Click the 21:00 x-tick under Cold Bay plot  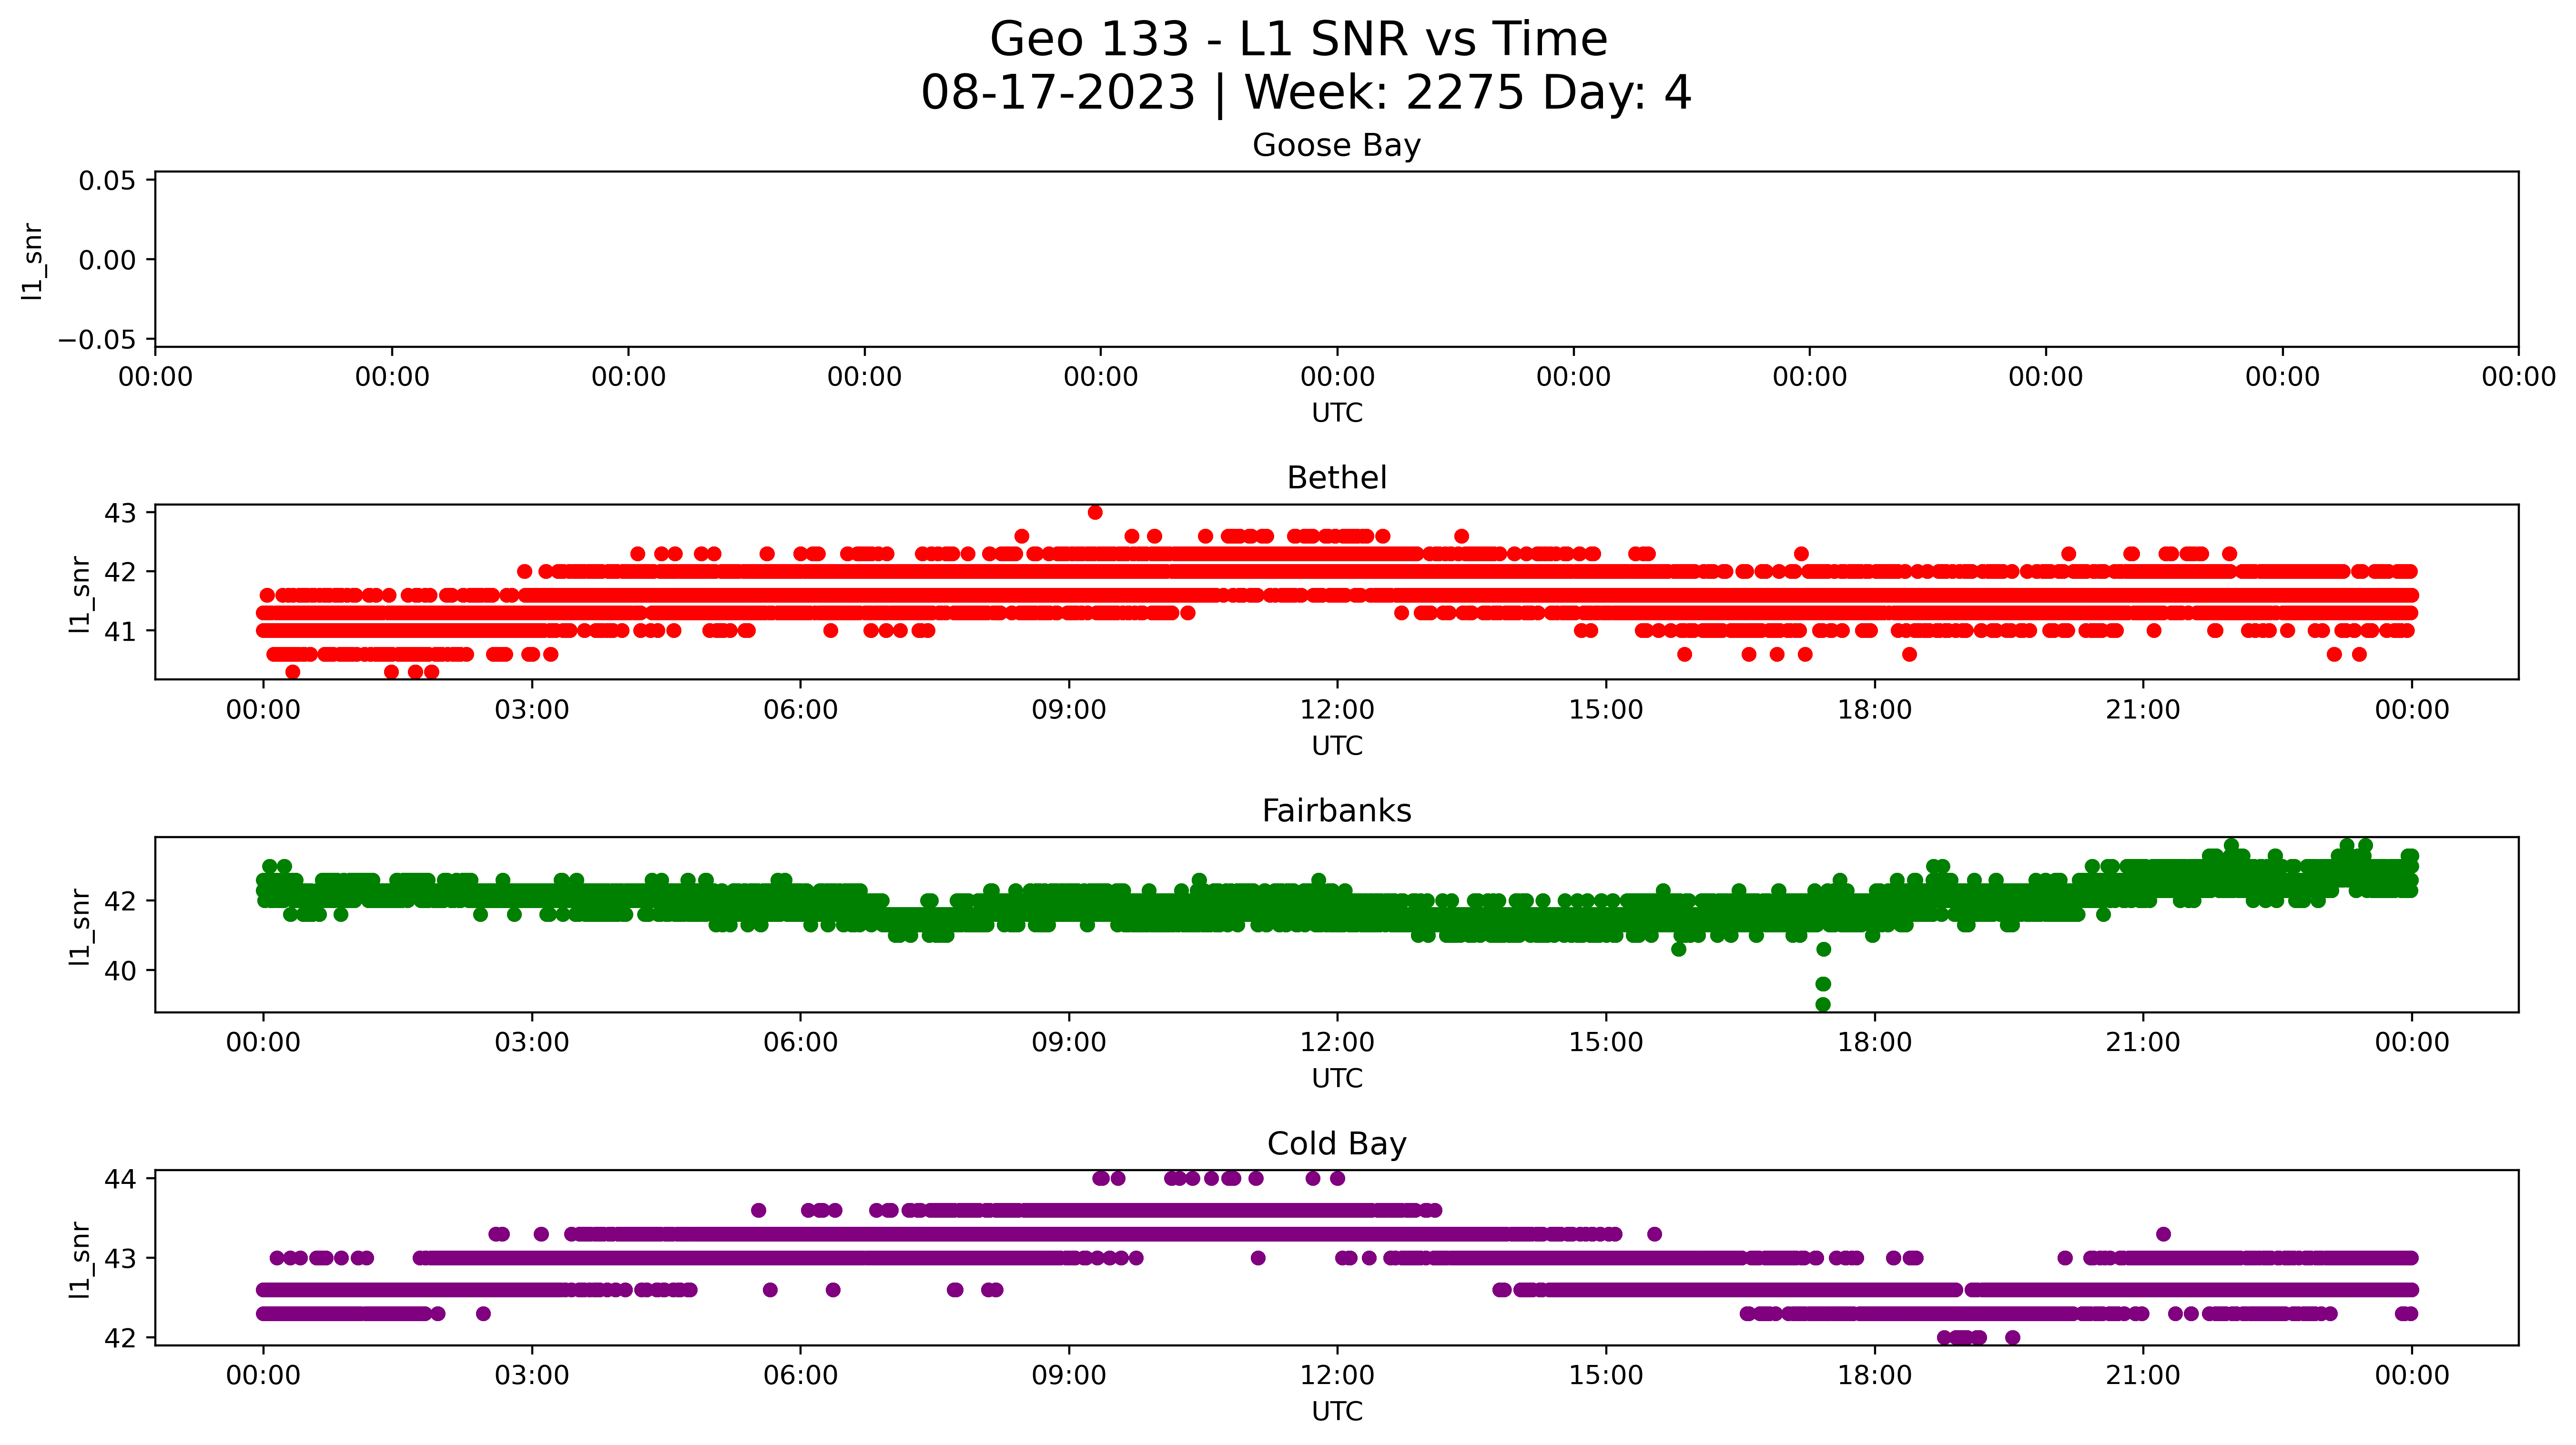[2143, 1376]
